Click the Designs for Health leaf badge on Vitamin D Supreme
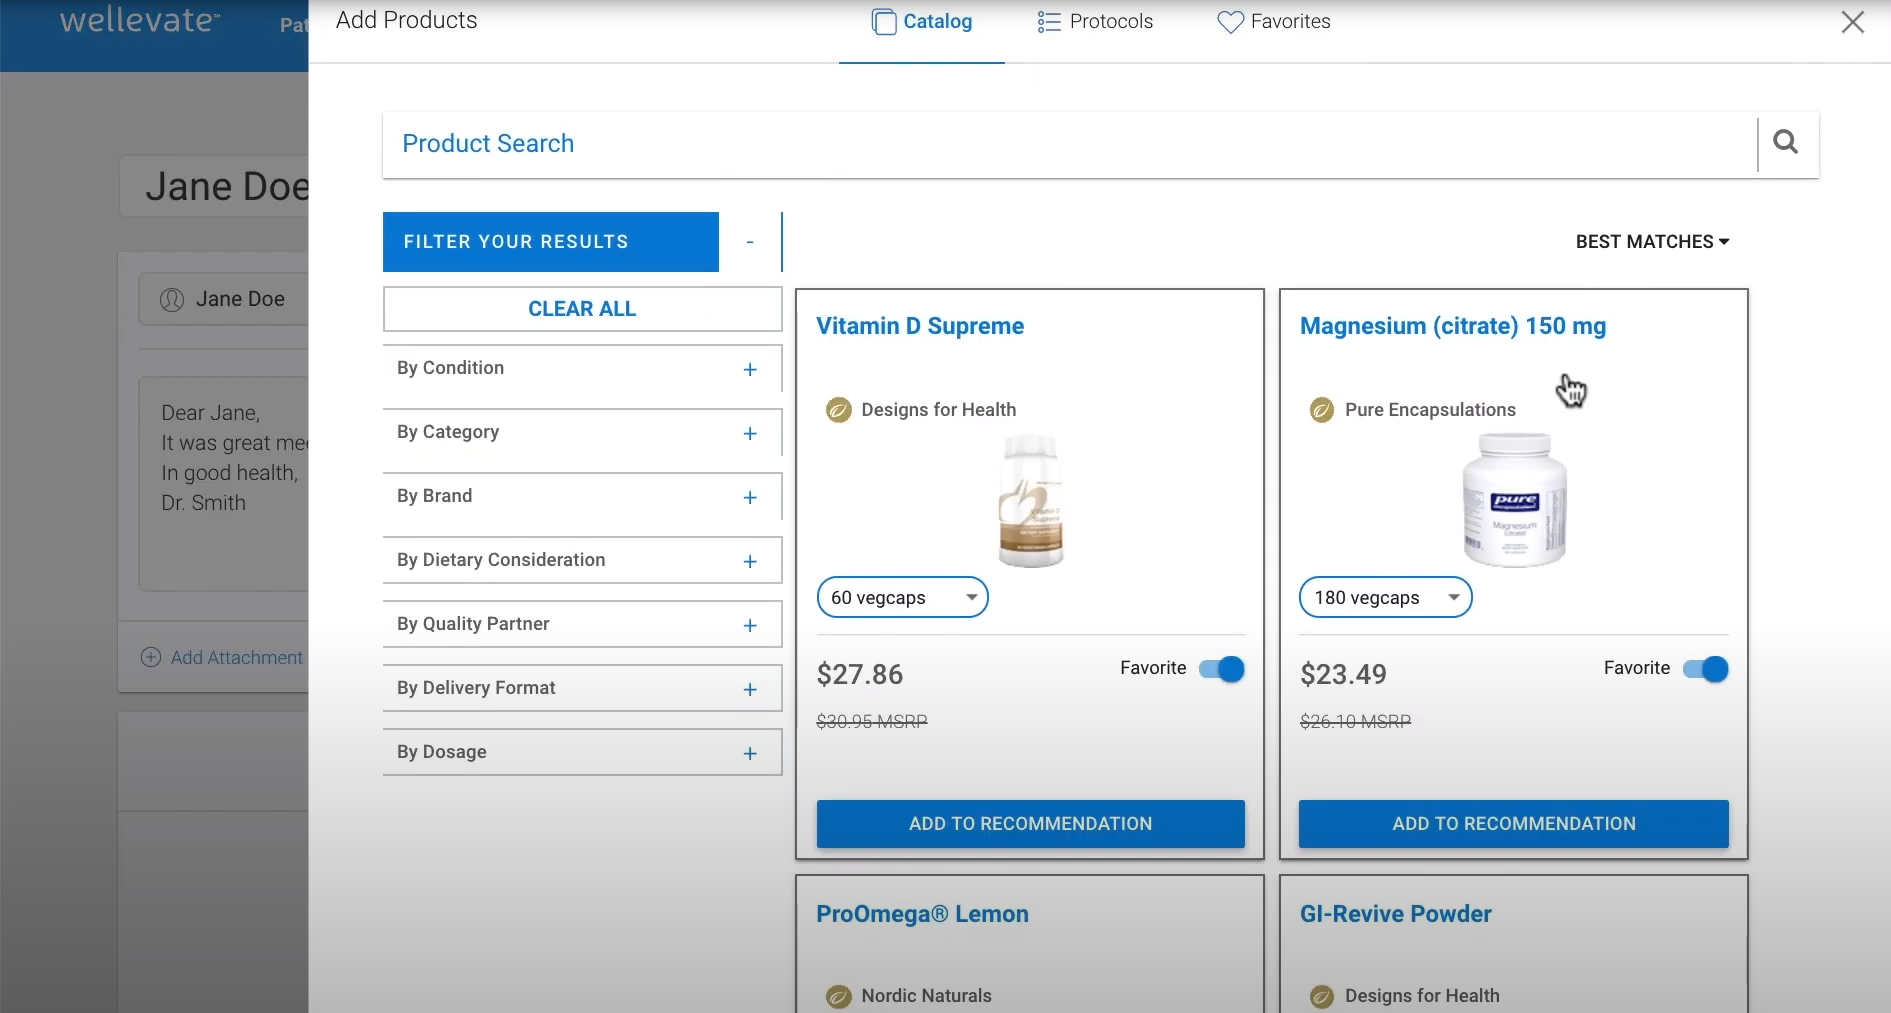The width and height of the screenshot is (1891, 1013). click(838, 410)
